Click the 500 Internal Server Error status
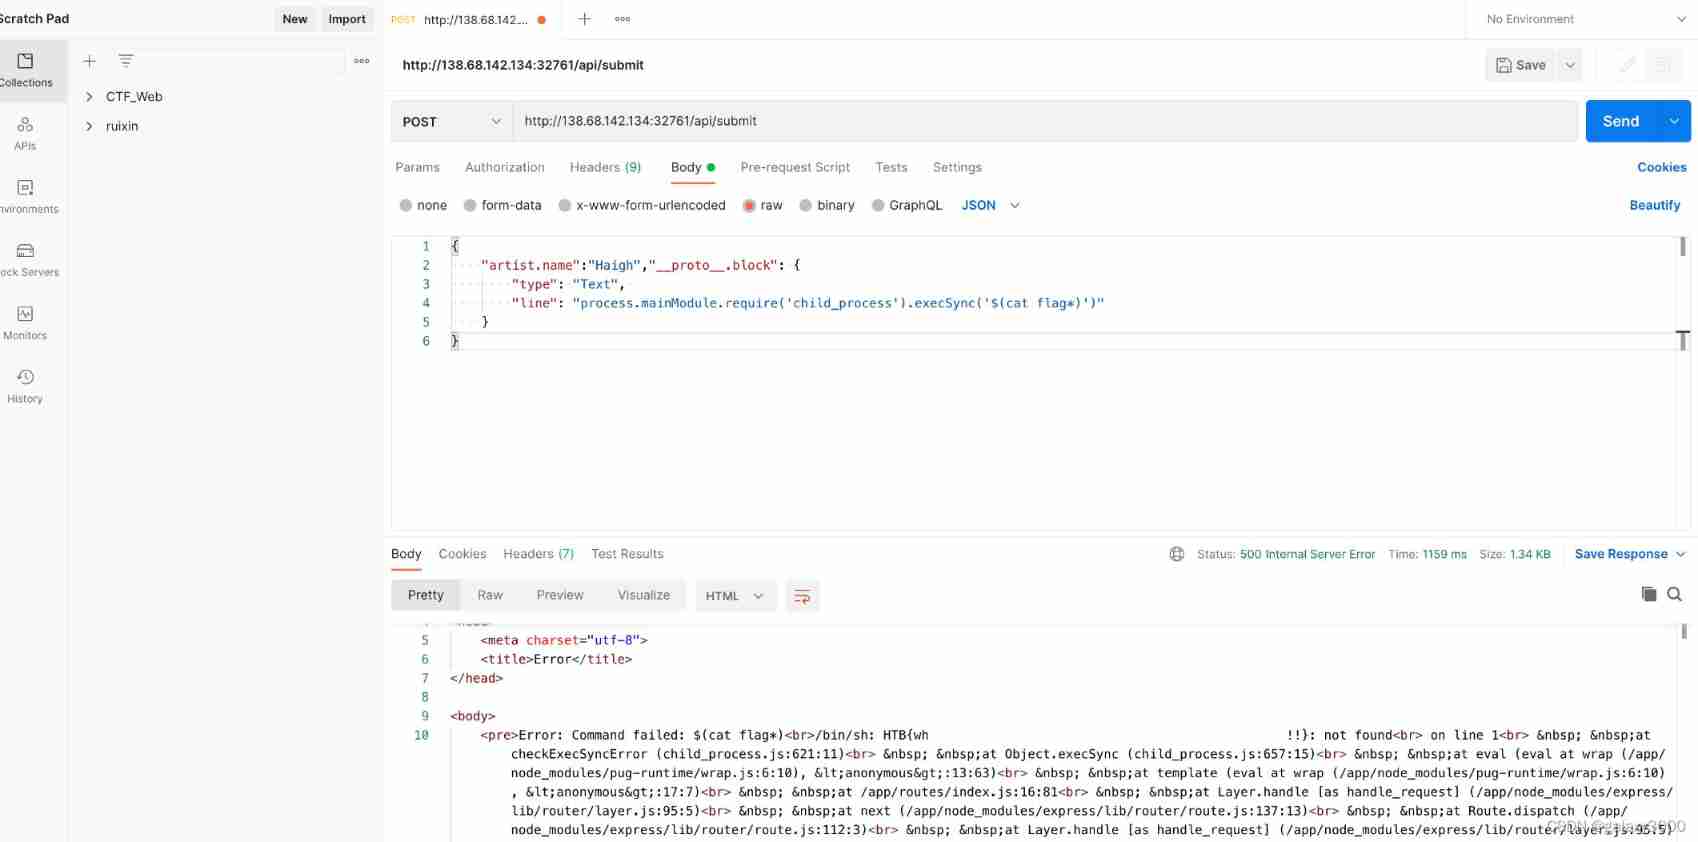 coord(1308,554)
